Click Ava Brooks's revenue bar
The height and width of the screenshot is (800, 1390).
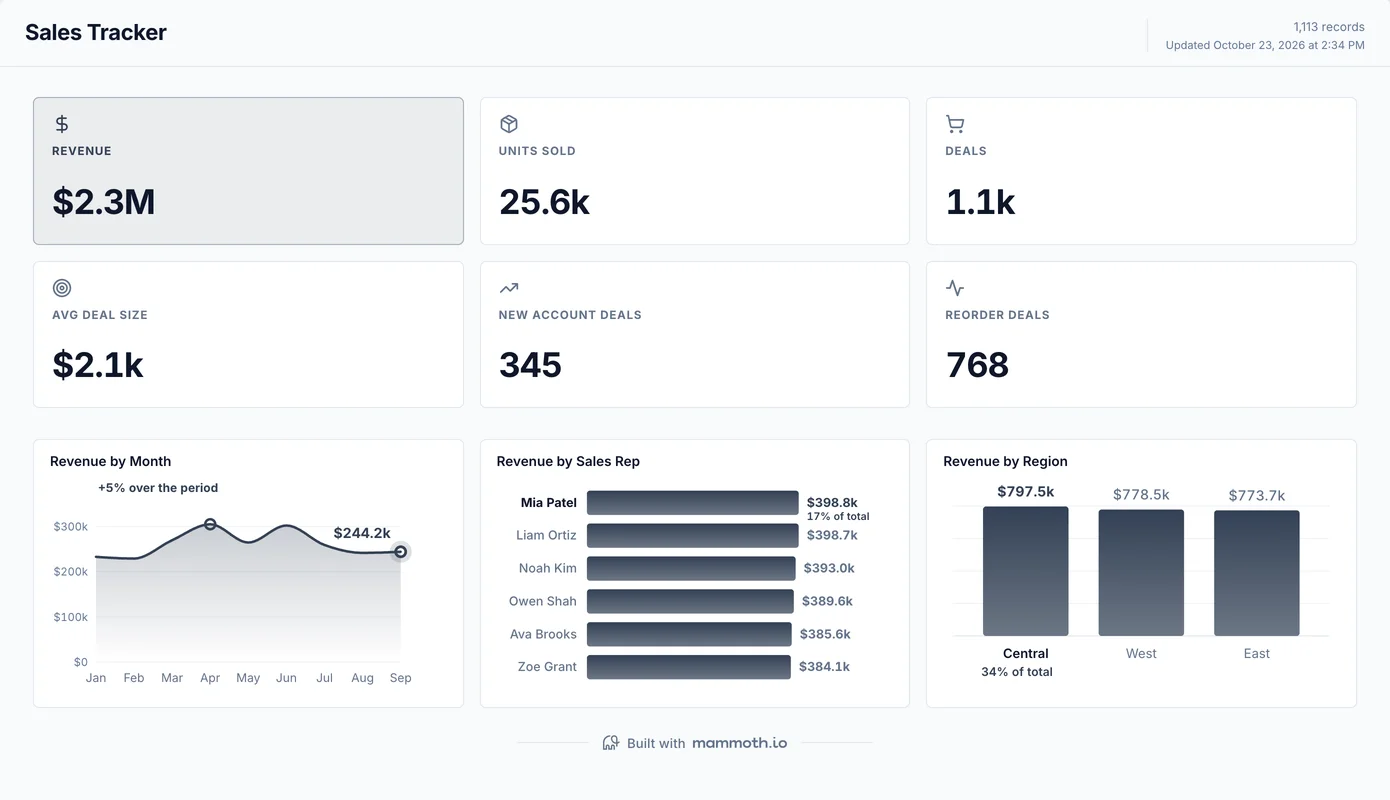[x=689, y=635]
